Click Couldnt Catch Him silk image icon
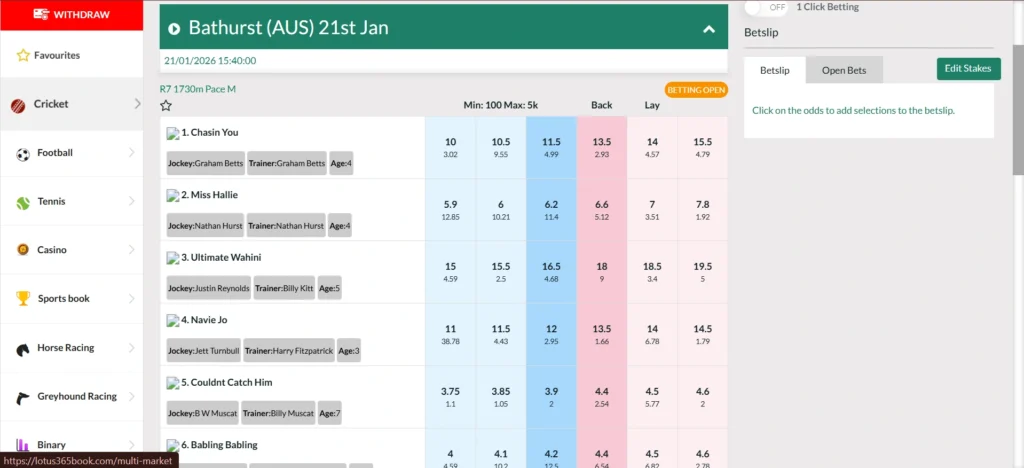Viewport: 1024px width, 468px height. [172, 383]
